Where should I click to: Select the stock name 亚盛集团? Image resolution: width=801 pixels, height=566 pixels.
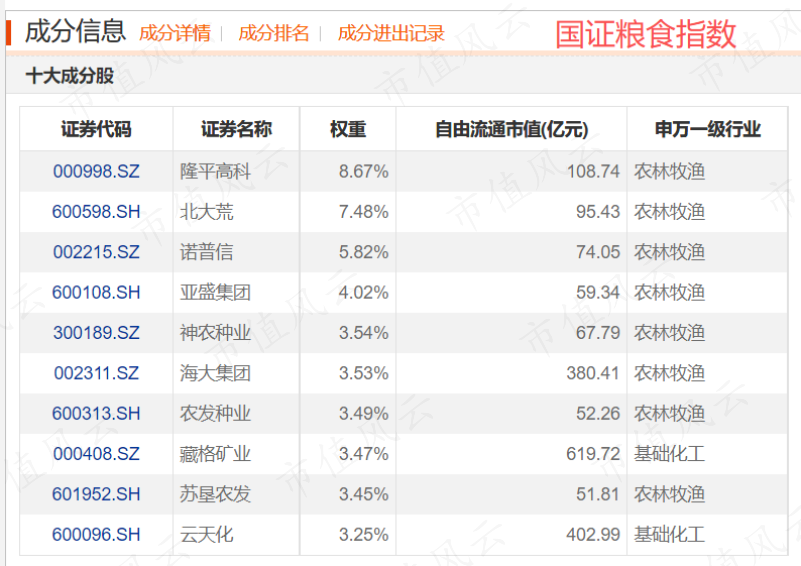215,292
